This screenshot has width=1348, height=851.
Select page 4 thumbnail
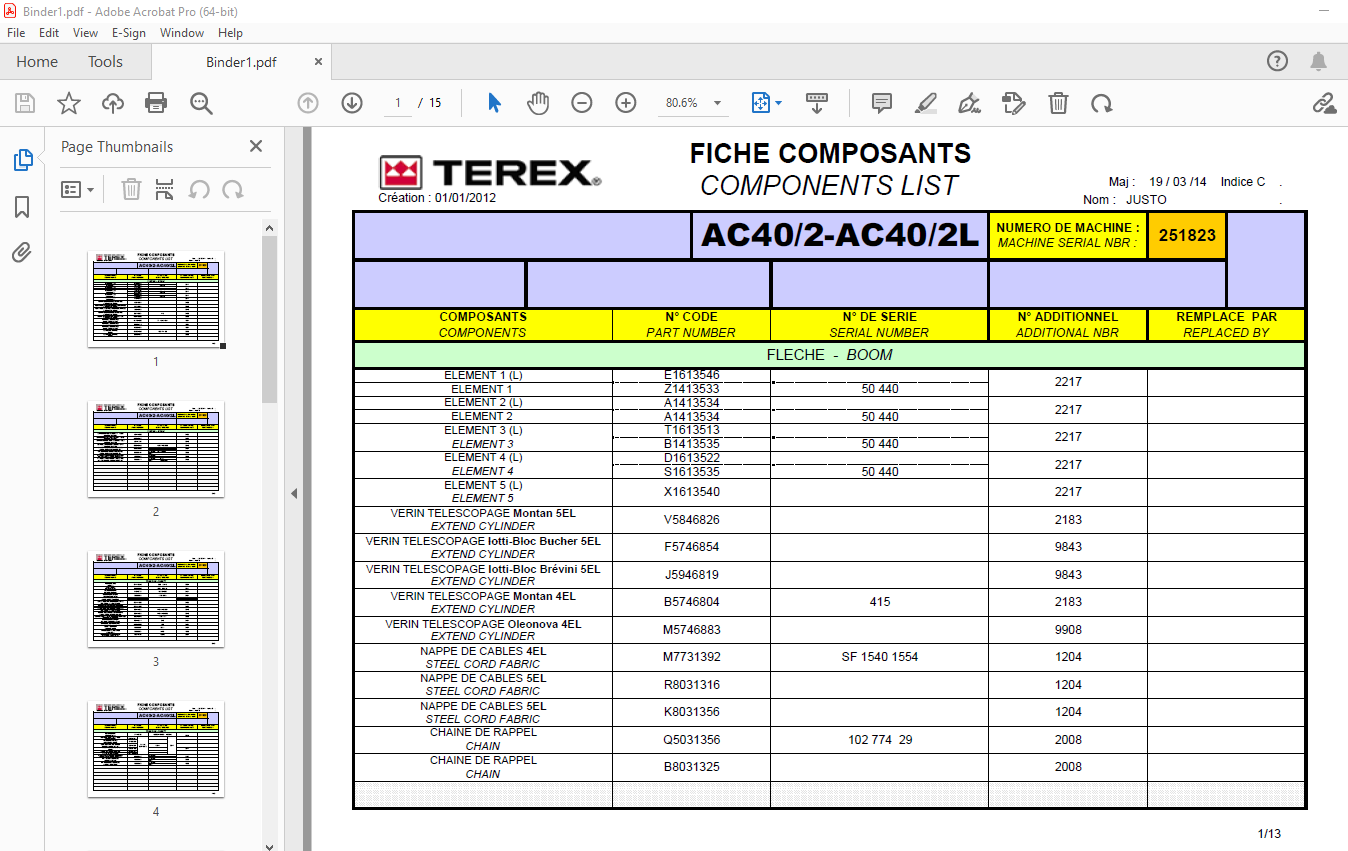[x=156, y=748]
